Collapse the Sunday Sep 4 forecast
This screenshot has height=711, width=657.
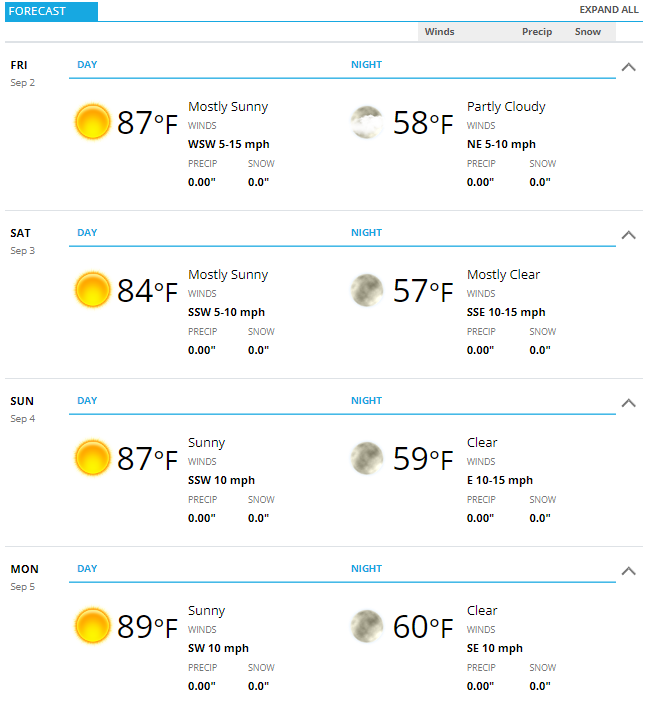coord(628,403)
